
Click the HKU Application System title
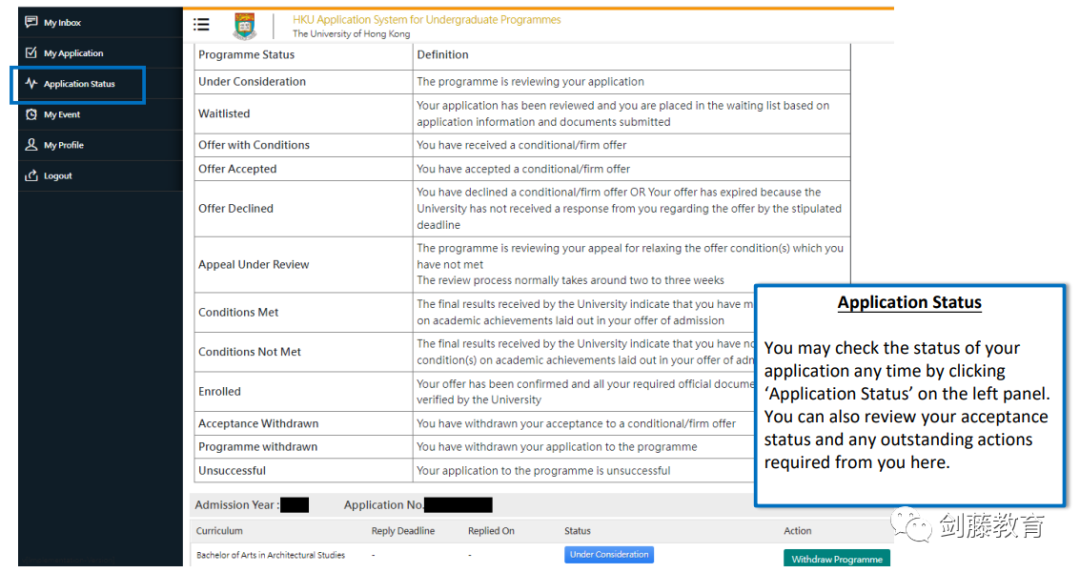click(426, 20)
